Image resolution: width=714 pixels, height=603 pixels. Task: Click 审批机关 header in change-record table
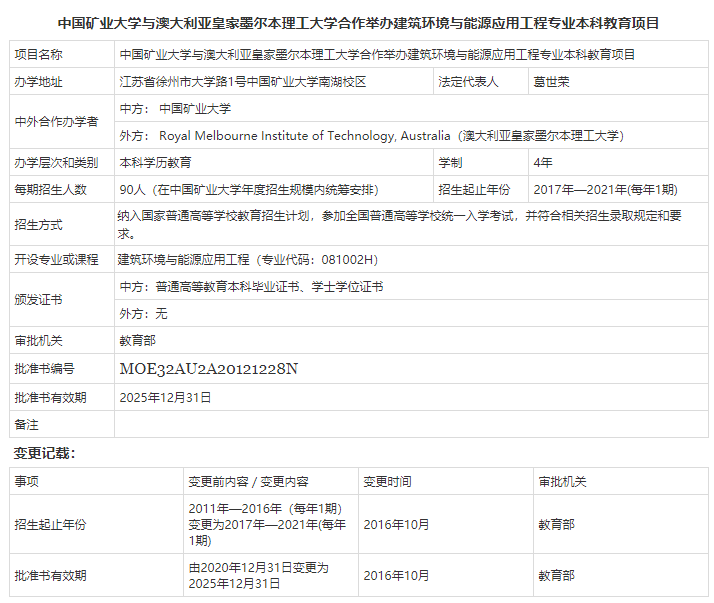click(621, 481)
